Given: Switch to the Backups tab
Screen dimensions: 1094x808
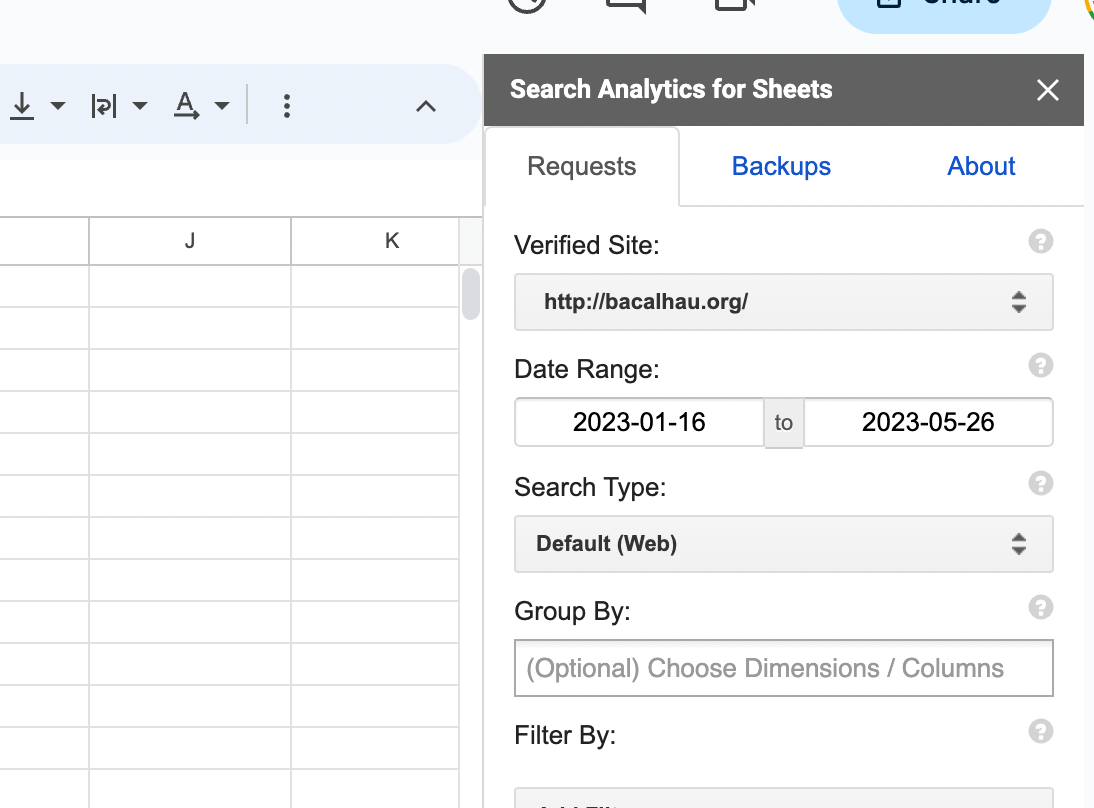Looking at the screenshot, I should (x=781, y=166).
